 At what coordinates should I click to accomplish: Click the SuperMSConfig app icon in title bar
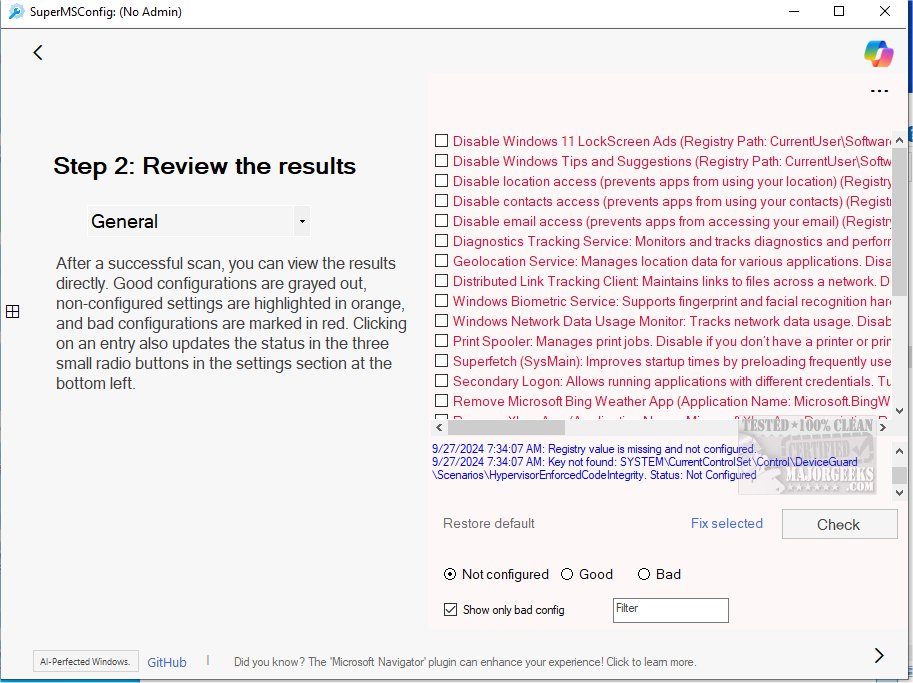click(x=16, y=11)
